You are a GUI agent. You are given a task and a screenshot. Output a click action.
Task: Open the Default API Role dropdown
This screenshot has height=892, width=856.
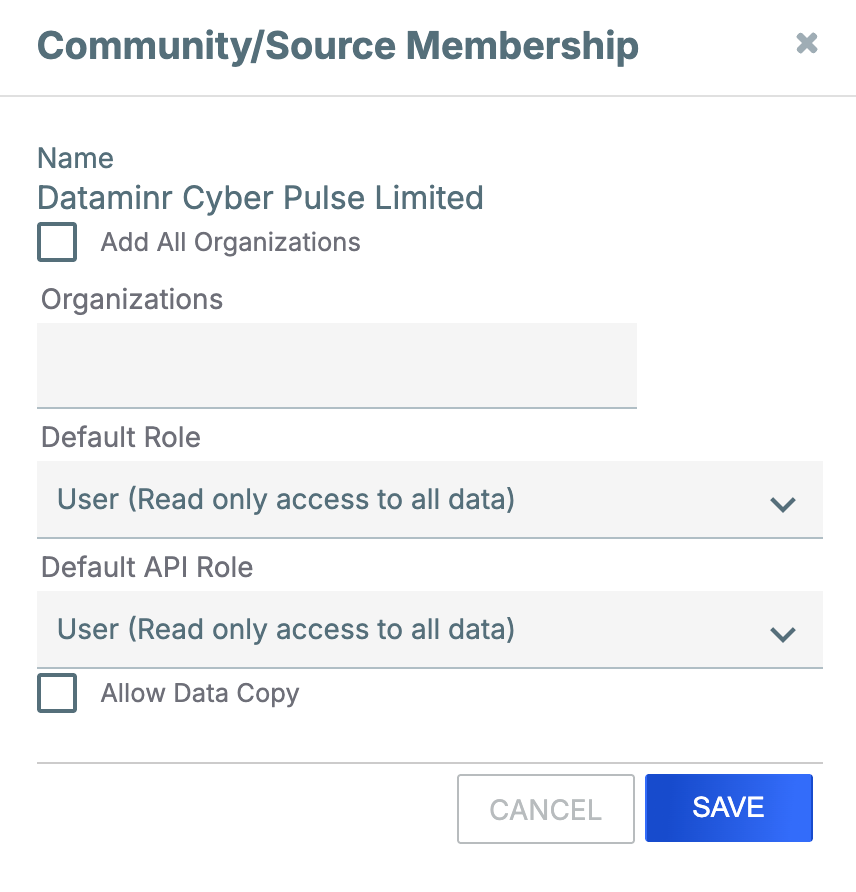coord(430,630)
